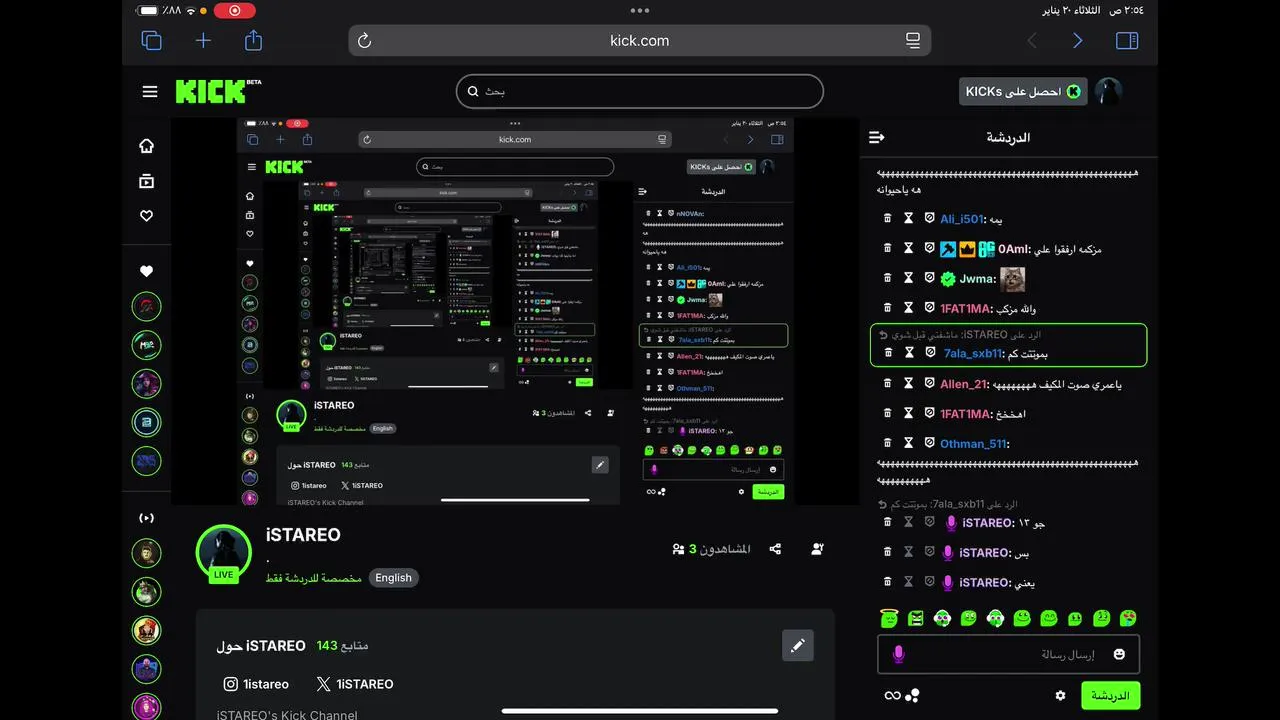Ban user Othman_511 via shield icon
Image resolution: width=1280 pixels, height=720 pixels.
929,443
